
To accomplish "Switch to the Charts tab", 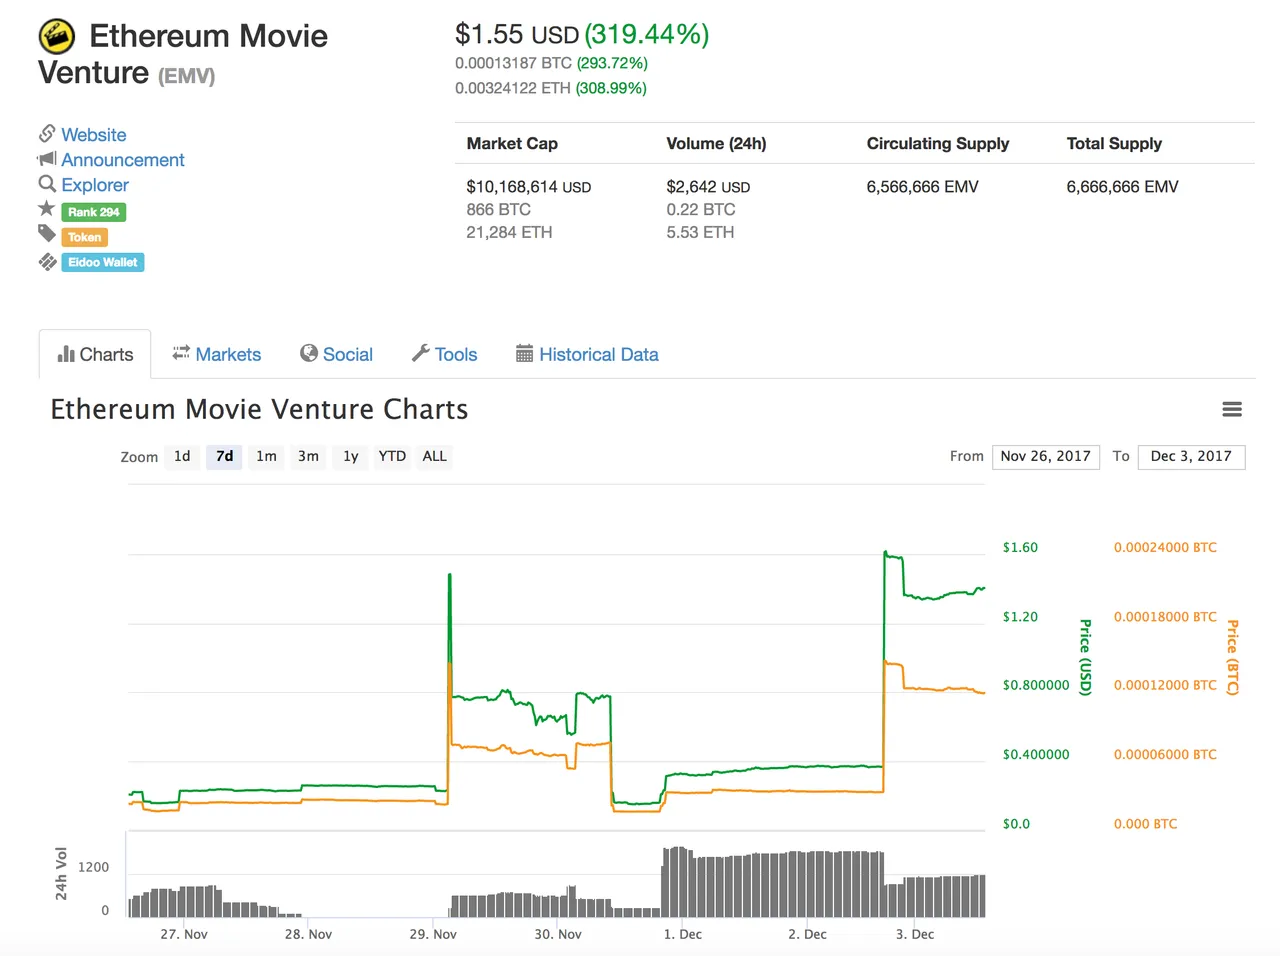I will click(x=95, y=354).
